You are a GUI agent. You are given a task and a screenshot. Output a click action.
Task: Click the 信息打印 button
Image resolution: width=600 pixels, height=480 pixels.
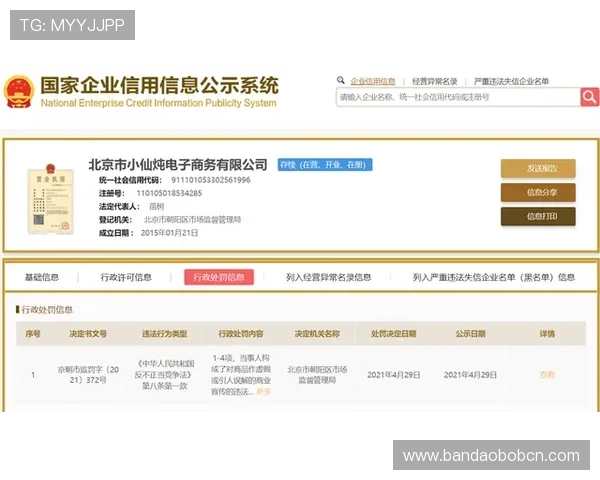point(538,216)
